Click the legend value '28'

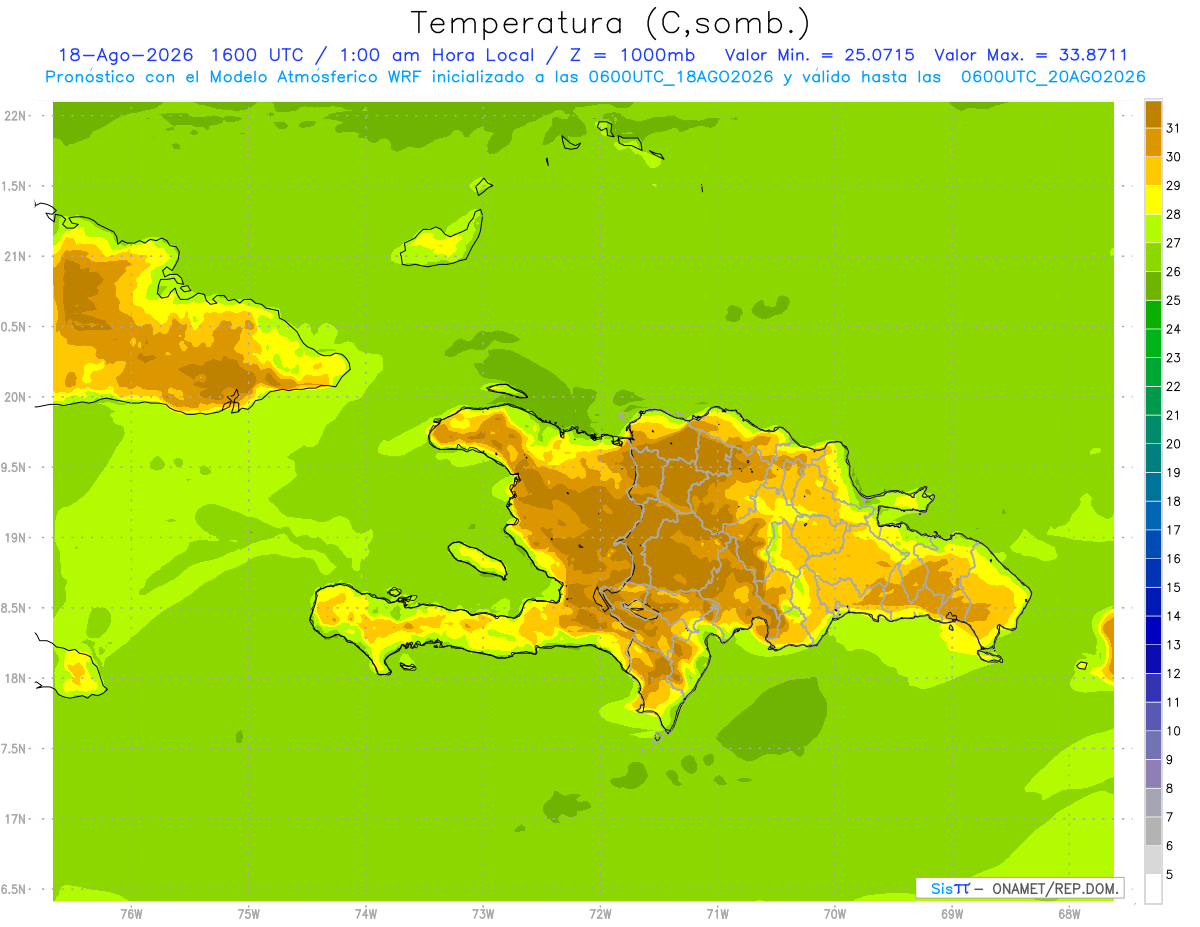point(1174,214)
